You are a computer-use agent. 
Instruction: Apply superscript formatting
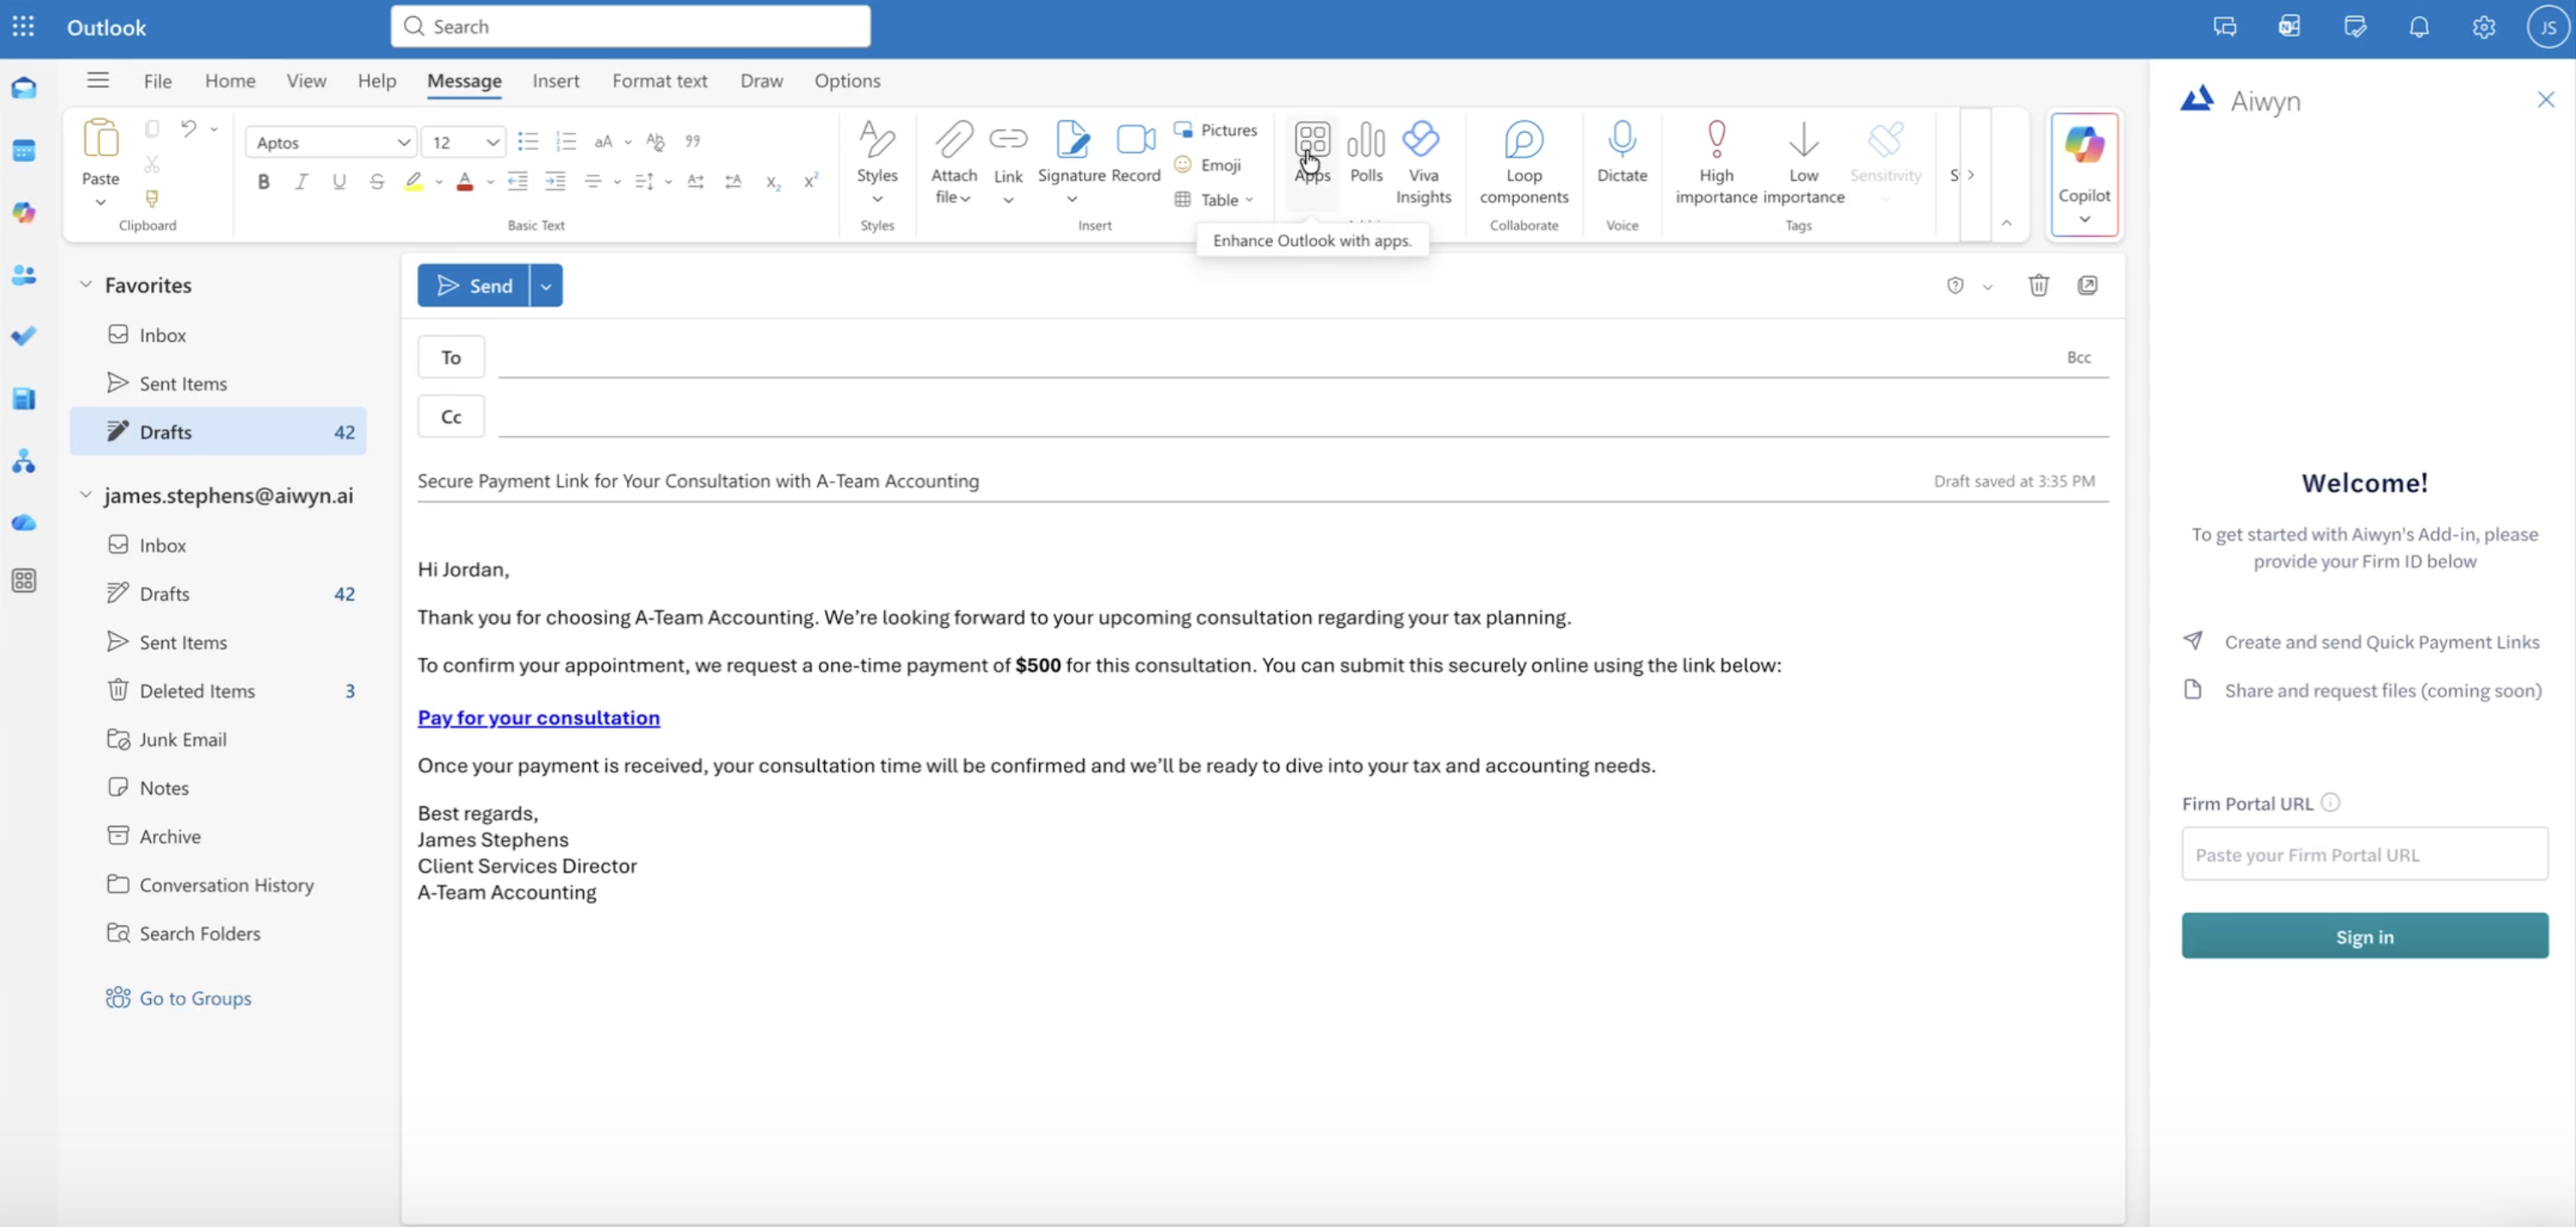click(x=810, y=181)
